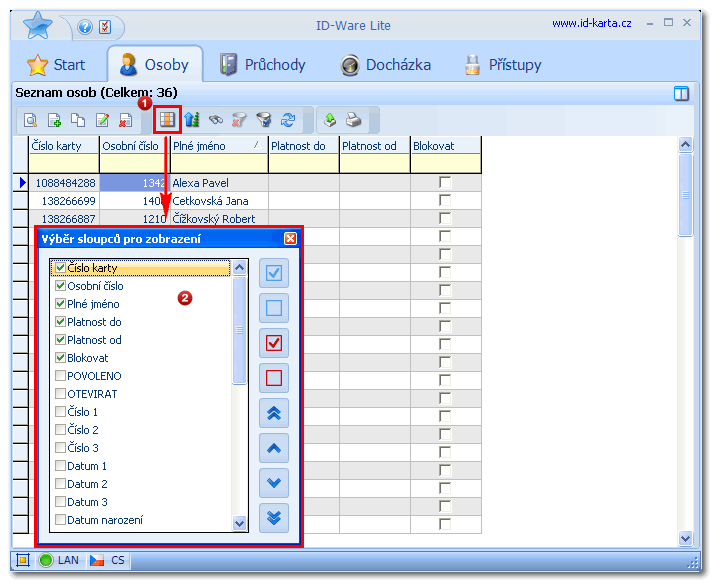Click the Číslo karty filter field
The image size is (713, 583).
[64, 163]
